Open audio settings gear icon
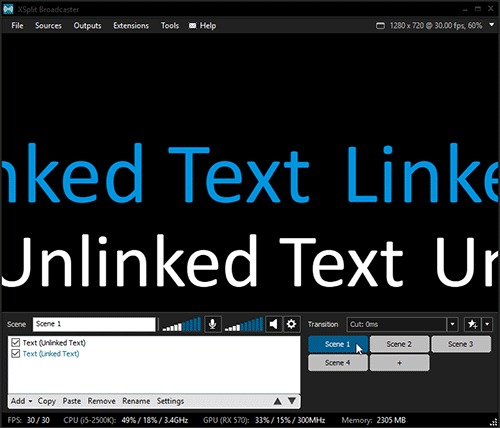500x428 pixels. tap(291, 324)
